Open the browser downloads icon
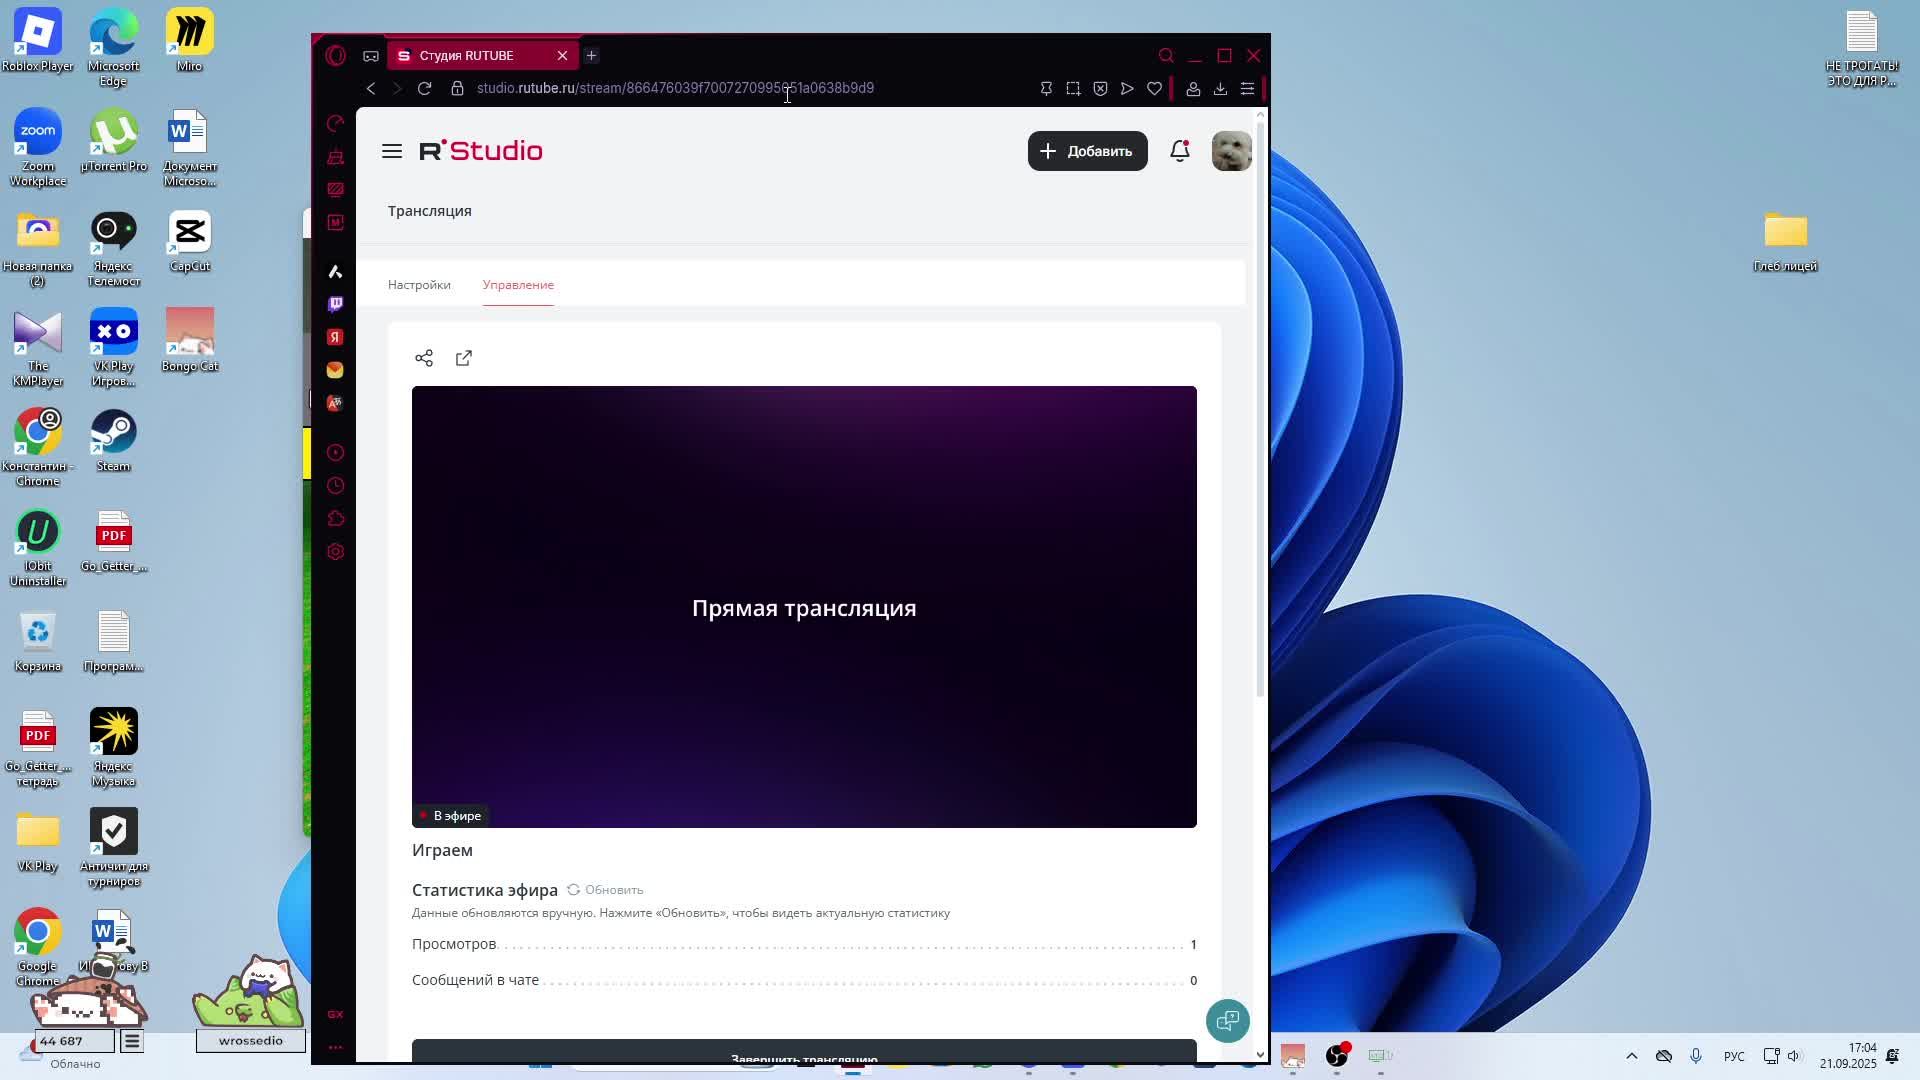This screenshot has width=1920, height=1080. pyautogui.click(x=1220, y=89)
